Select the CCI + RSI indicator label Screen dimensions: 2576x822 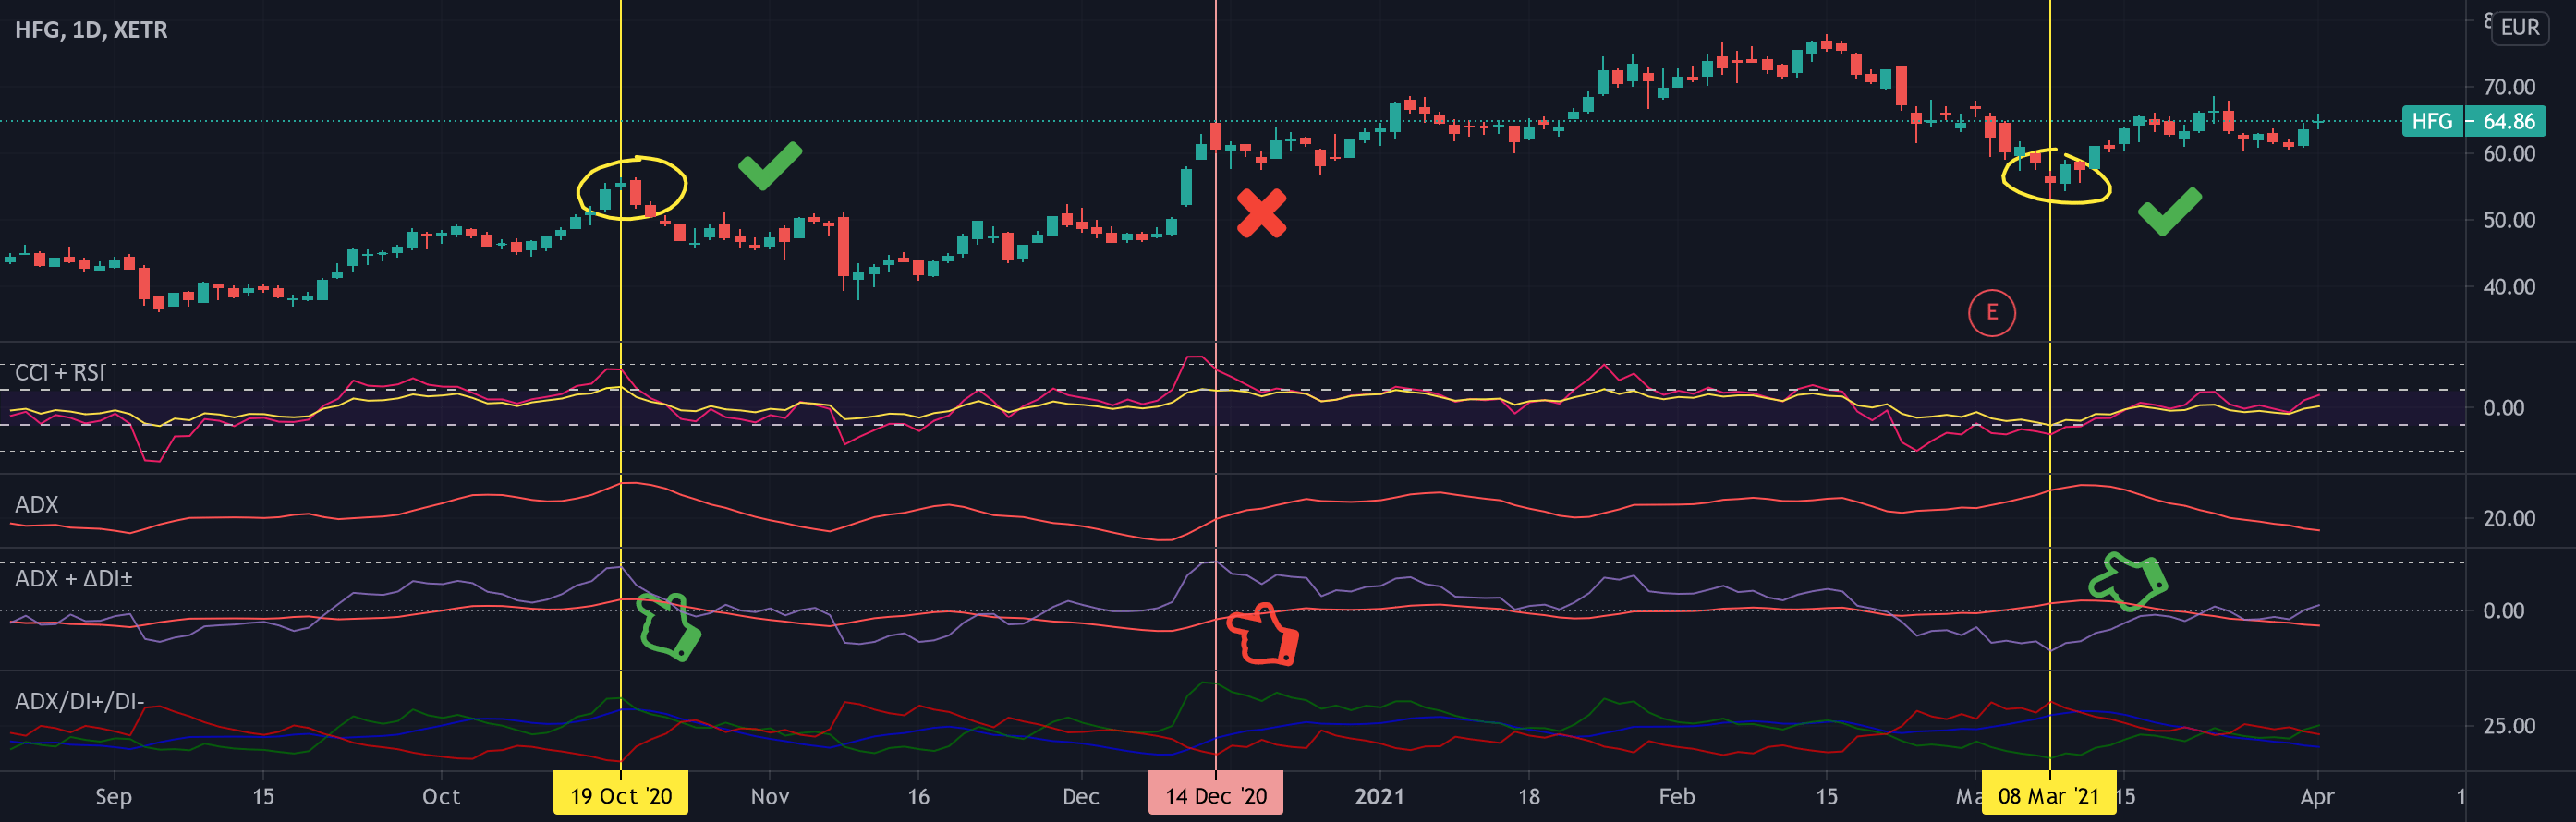pyautogui.click(x=60, y=373)
